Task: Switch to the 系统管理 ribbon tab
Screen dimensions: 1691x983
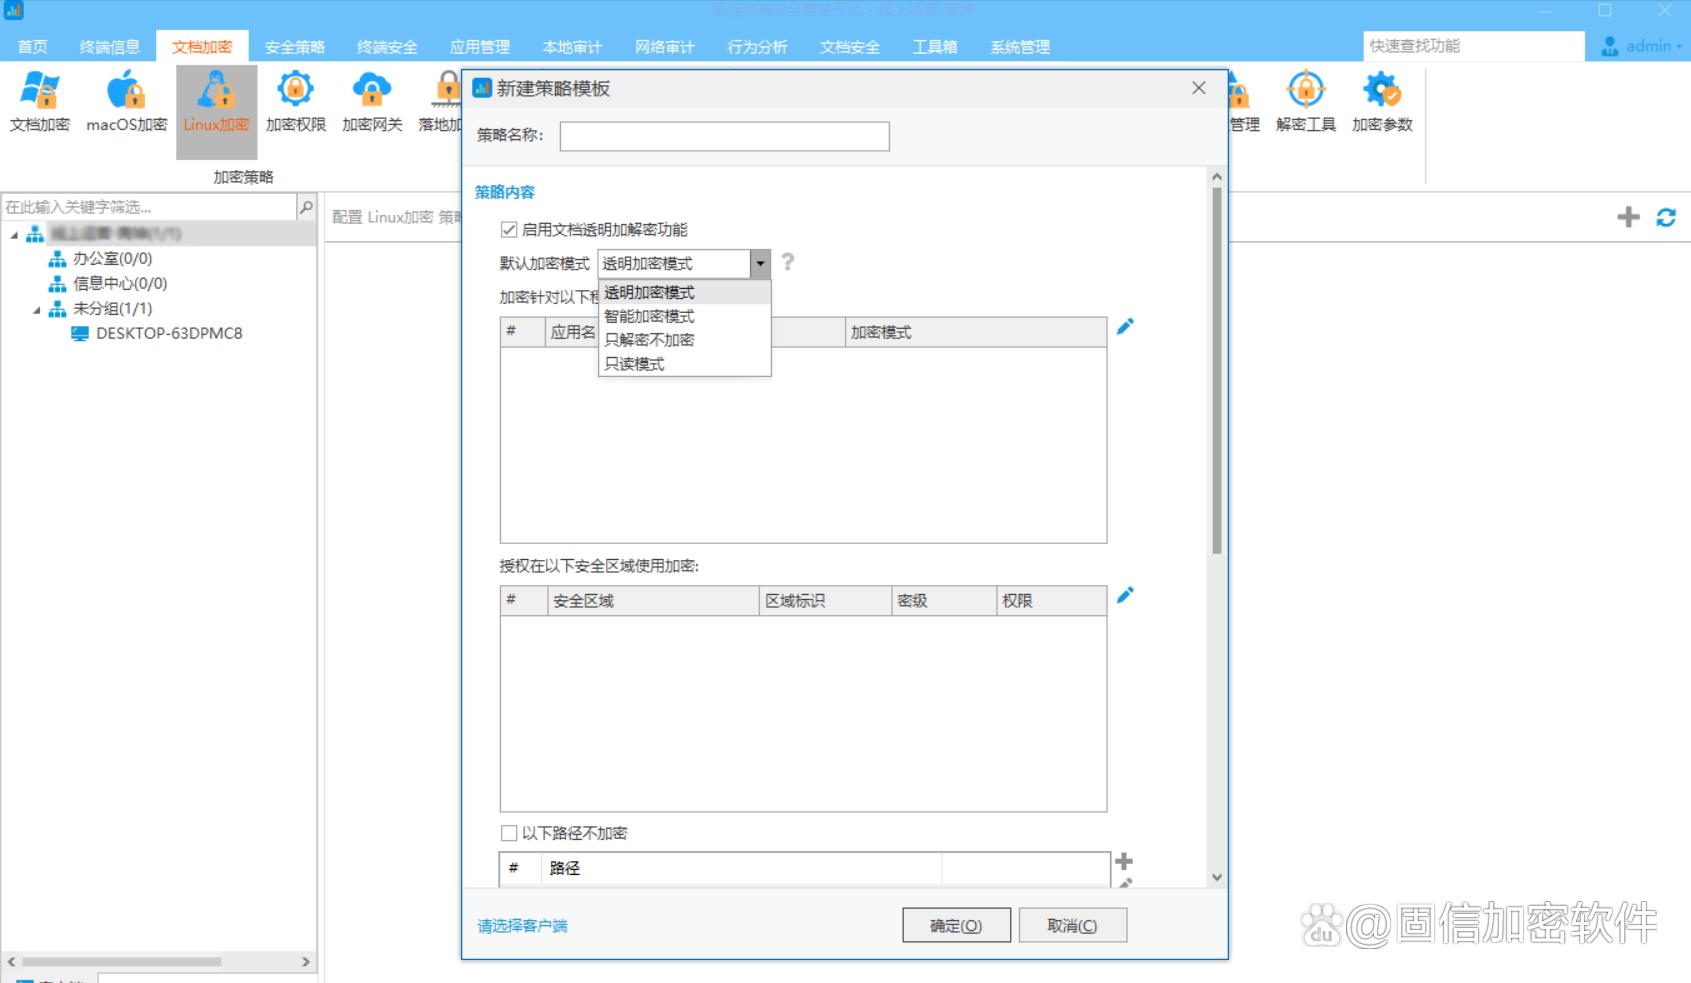Action: point(1018,46)
